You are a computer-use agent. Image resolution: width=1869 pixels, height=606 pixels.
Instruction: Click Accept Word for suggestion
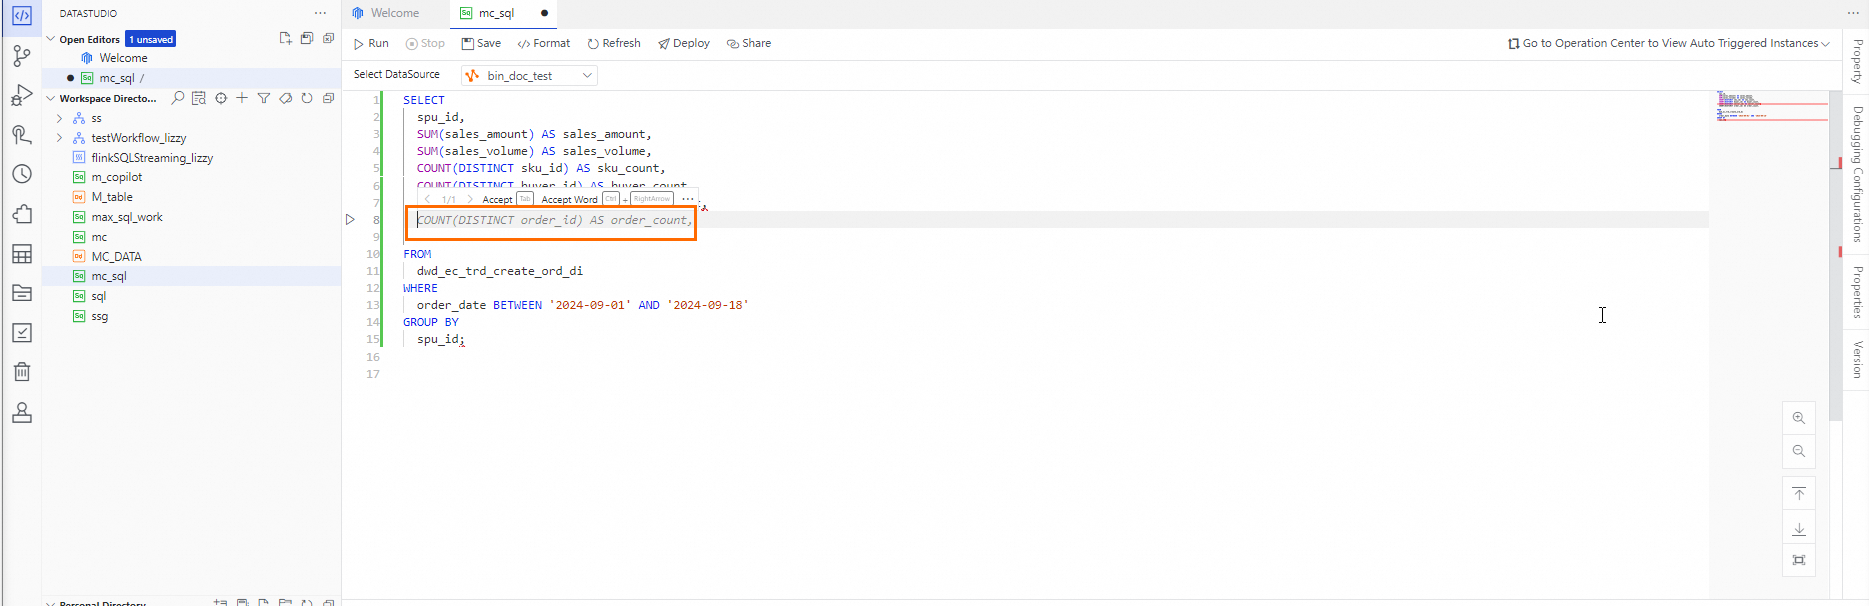[606, 199]
